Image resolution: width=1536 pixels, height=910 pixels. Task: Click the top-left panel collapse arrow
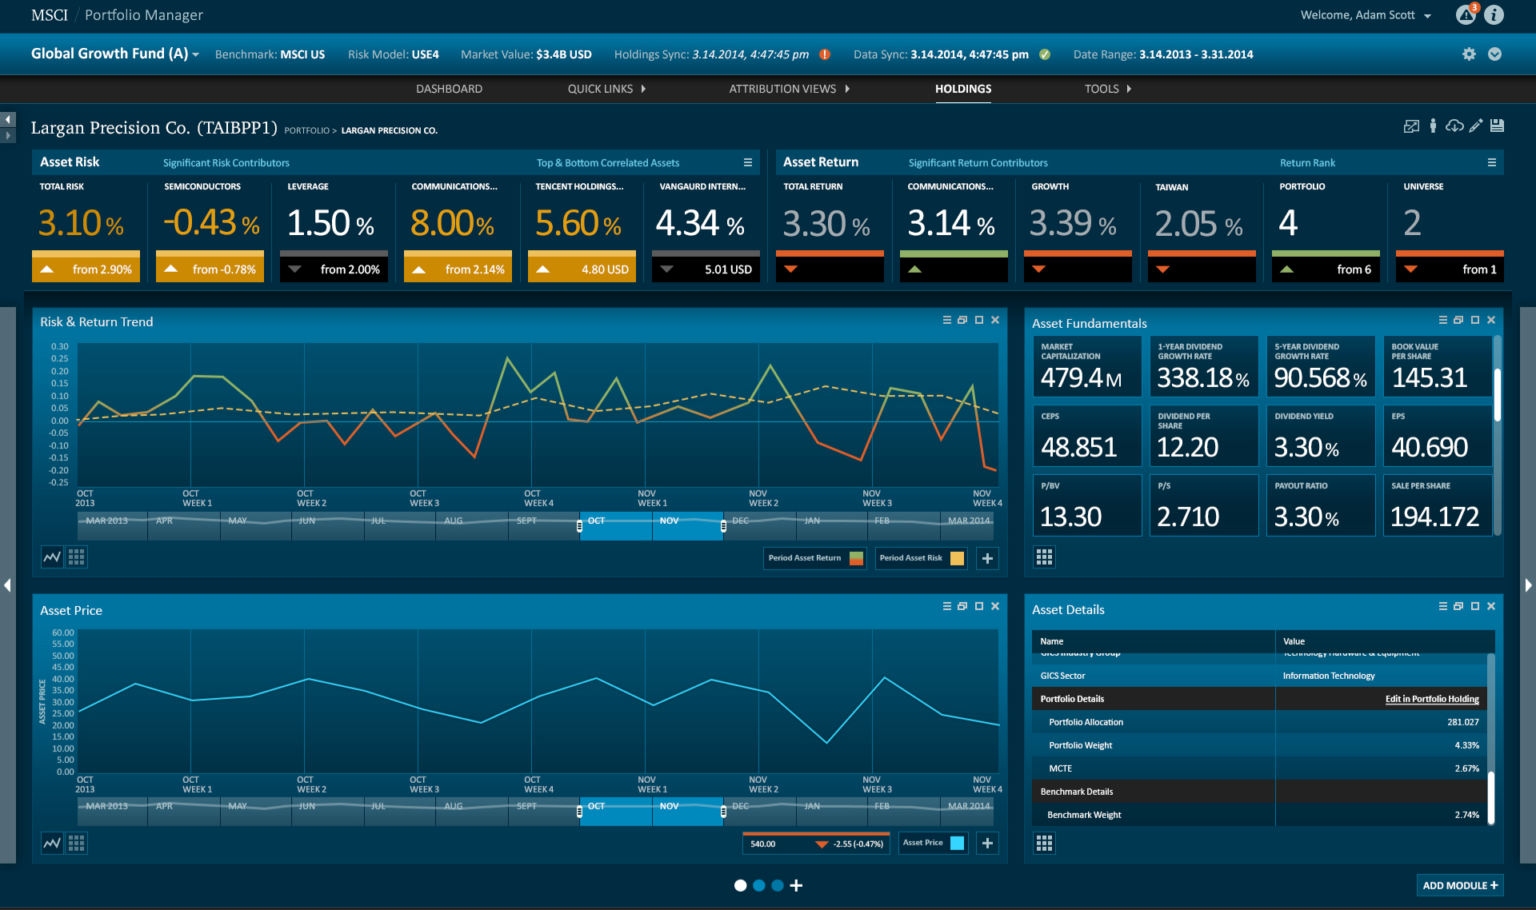pyautogui.click(x=8, y=120)
